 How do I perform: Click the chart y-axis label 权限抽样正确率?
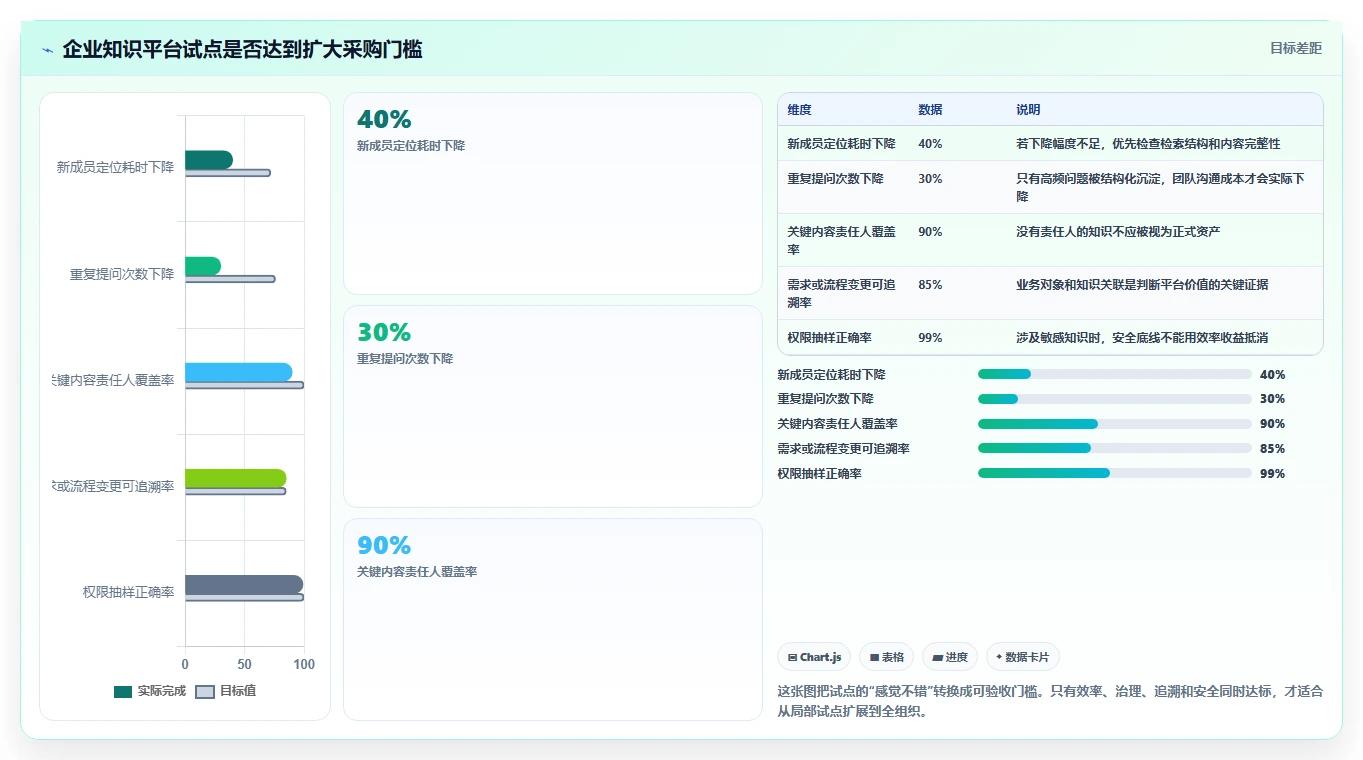(129, 592)
